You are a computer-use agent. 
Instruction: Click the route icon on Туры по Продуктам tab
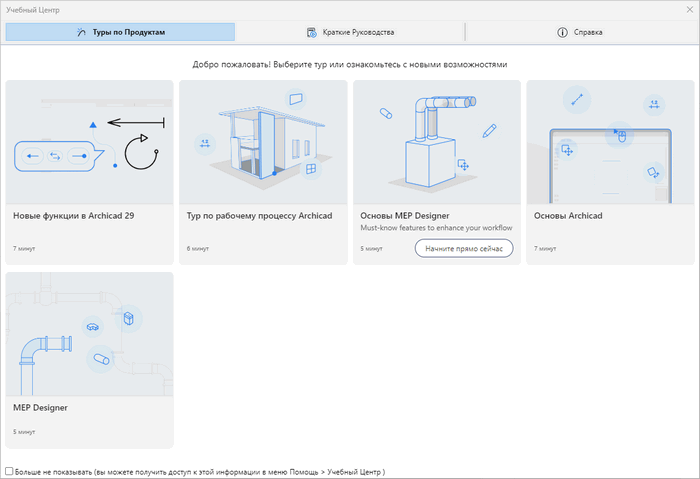(82, 32)
